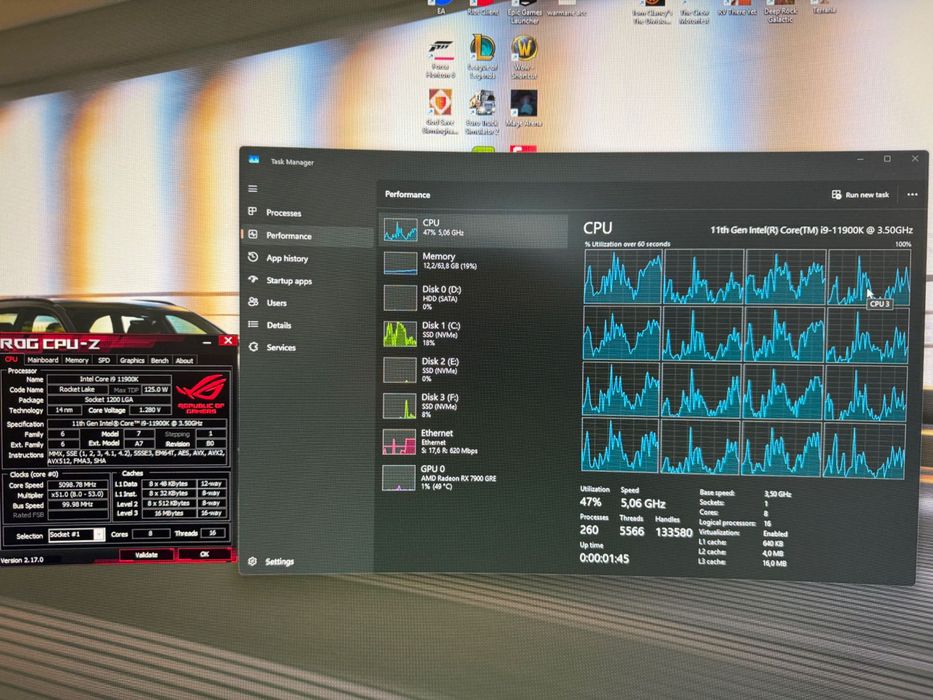Viewport: 933px width, 700px height.
Task: Switch to the Memory tab in CPU-Z
Action: click(77, 360)
